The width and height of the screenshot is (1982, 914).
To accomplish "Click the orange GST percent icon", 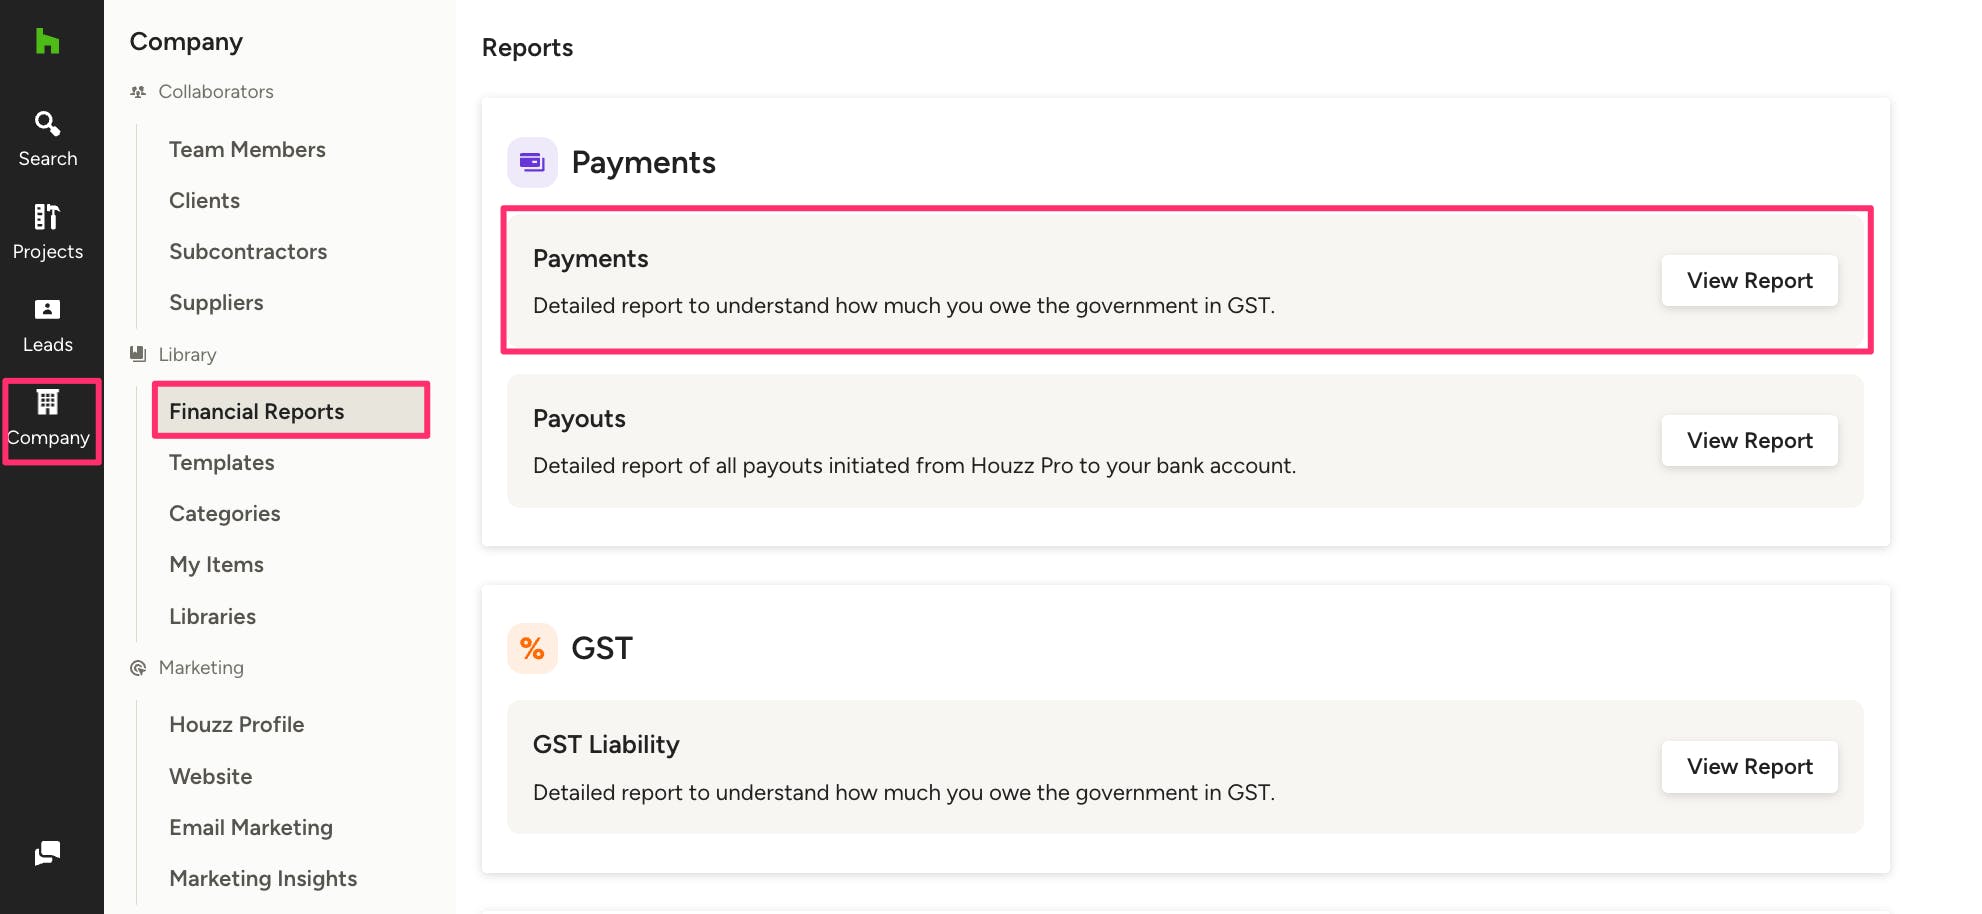I will tap(532, 649).
